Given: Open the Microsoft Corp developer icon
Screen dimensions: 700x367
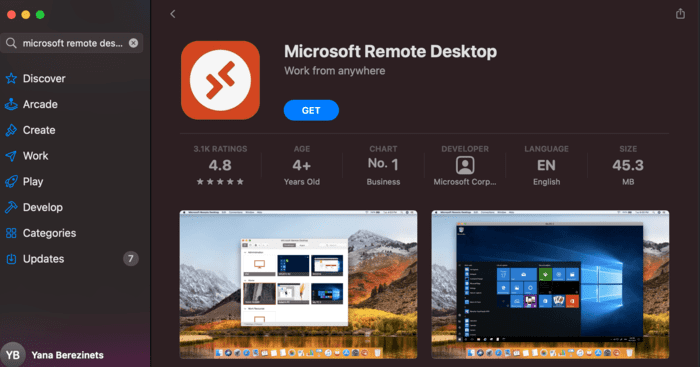Looking at the screenshot, I should (465, 166).
